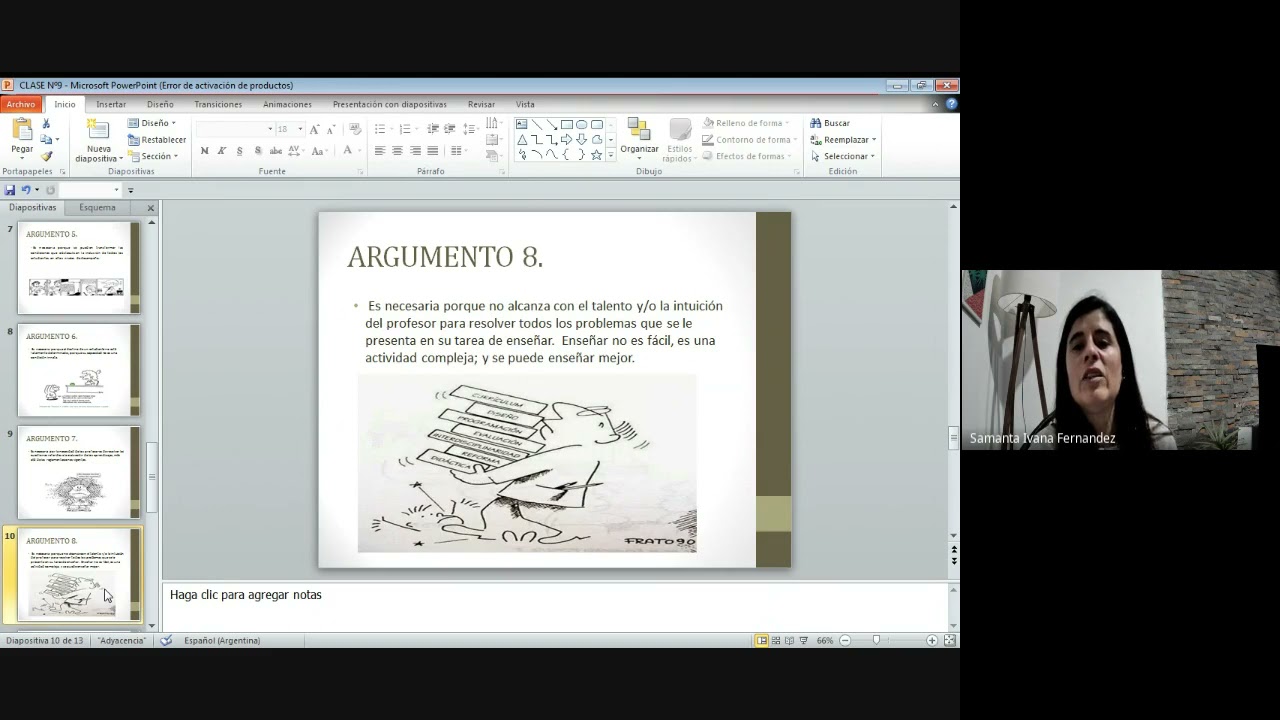Click Español (Argentina) language indicator

point(222,640)
